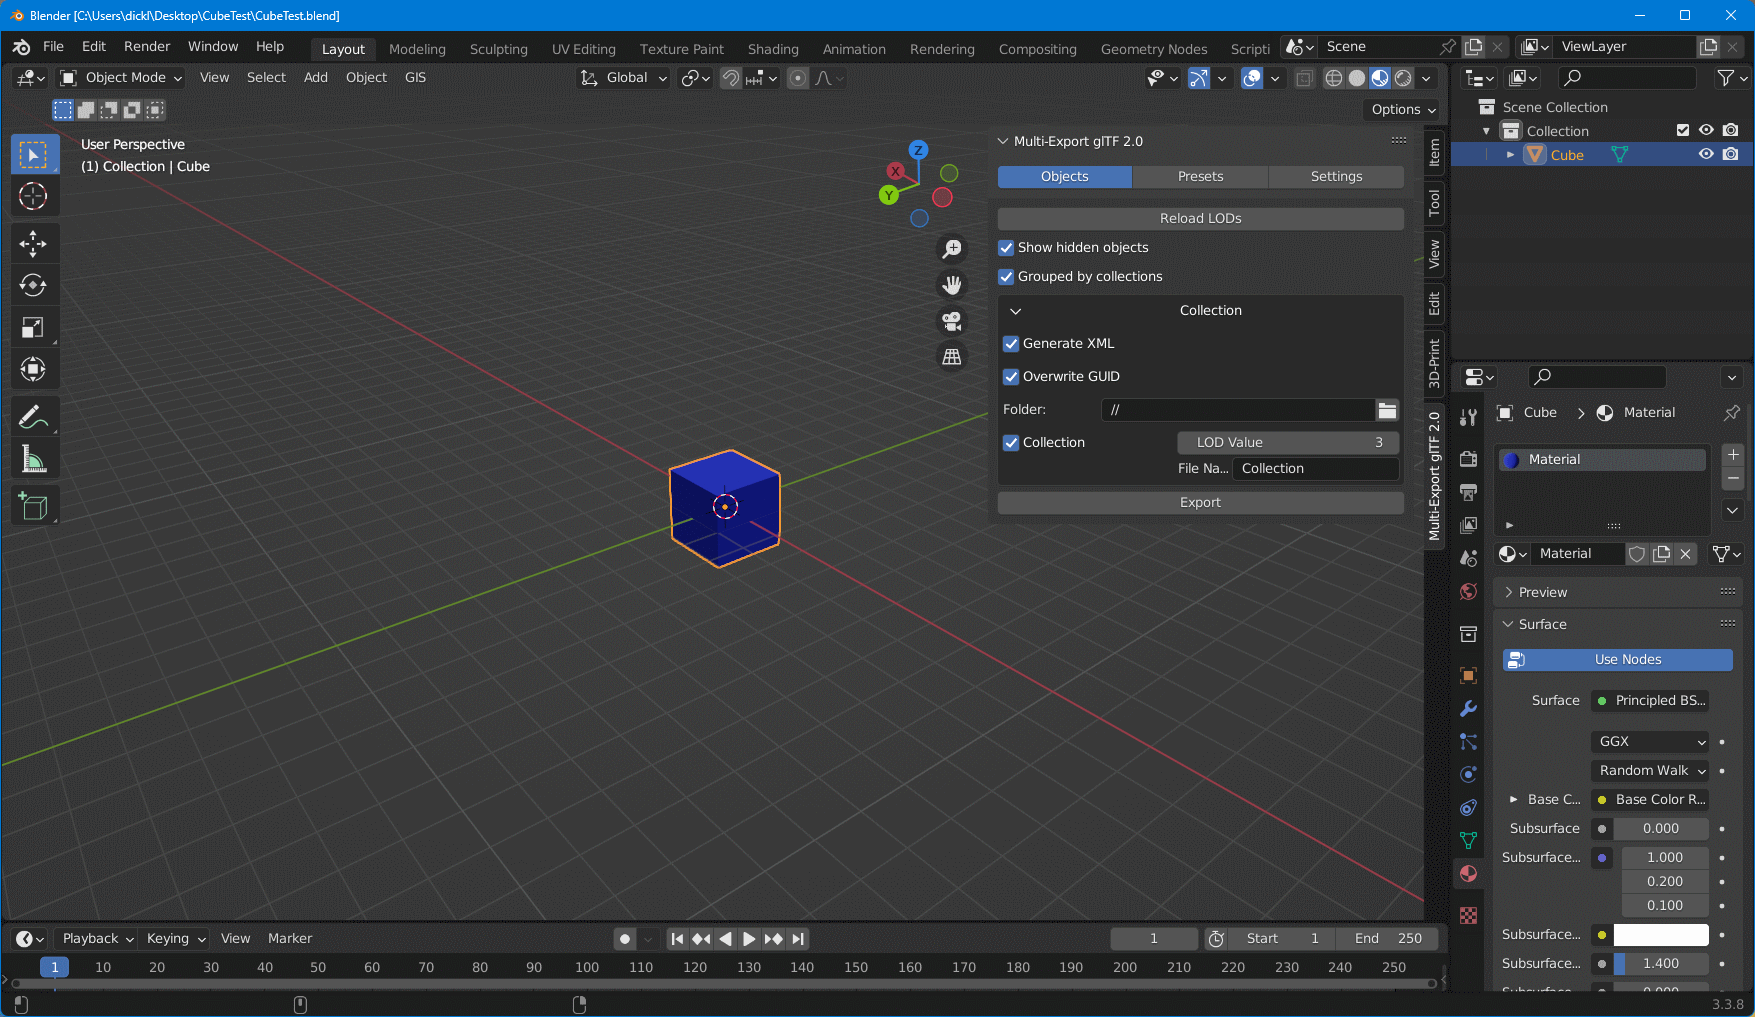The image size is (1755, 1017).
Task: Expand the Cube tree item
Action: pyautogui.click(x=1510, y=155)
